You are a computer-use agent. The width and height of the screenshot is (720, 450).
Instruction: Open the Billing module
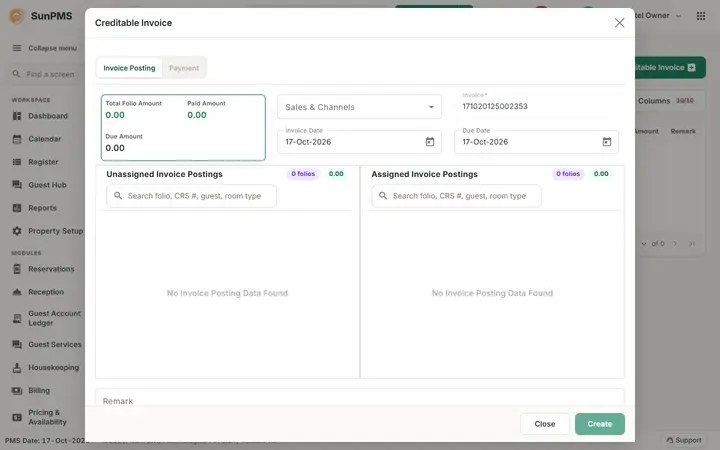(x=39, y=390)
